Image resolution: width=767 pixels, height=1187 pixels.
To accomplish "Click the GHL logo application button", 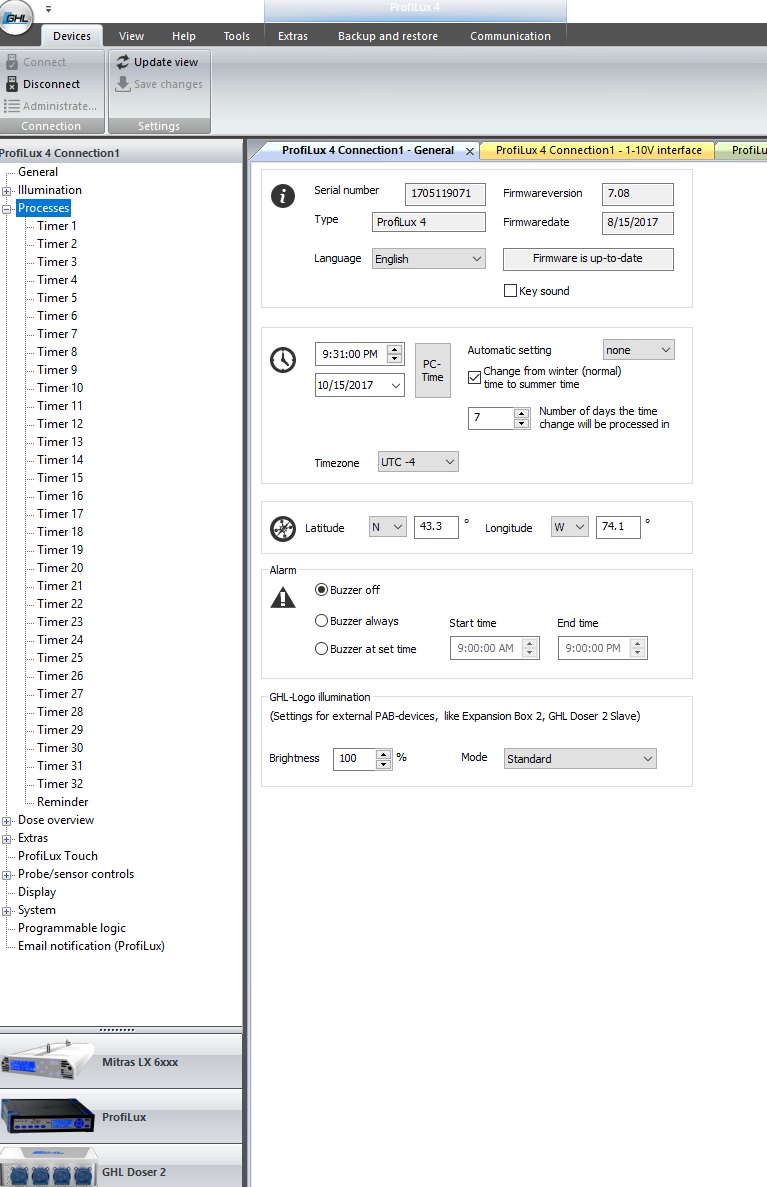I will 15,17.
